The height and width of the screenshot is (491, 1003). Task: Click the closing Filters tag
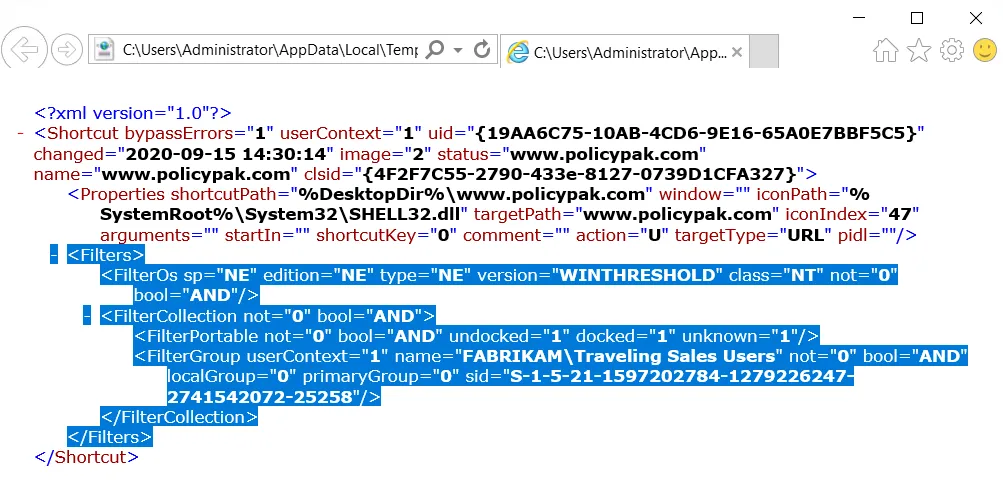(110, 437)
